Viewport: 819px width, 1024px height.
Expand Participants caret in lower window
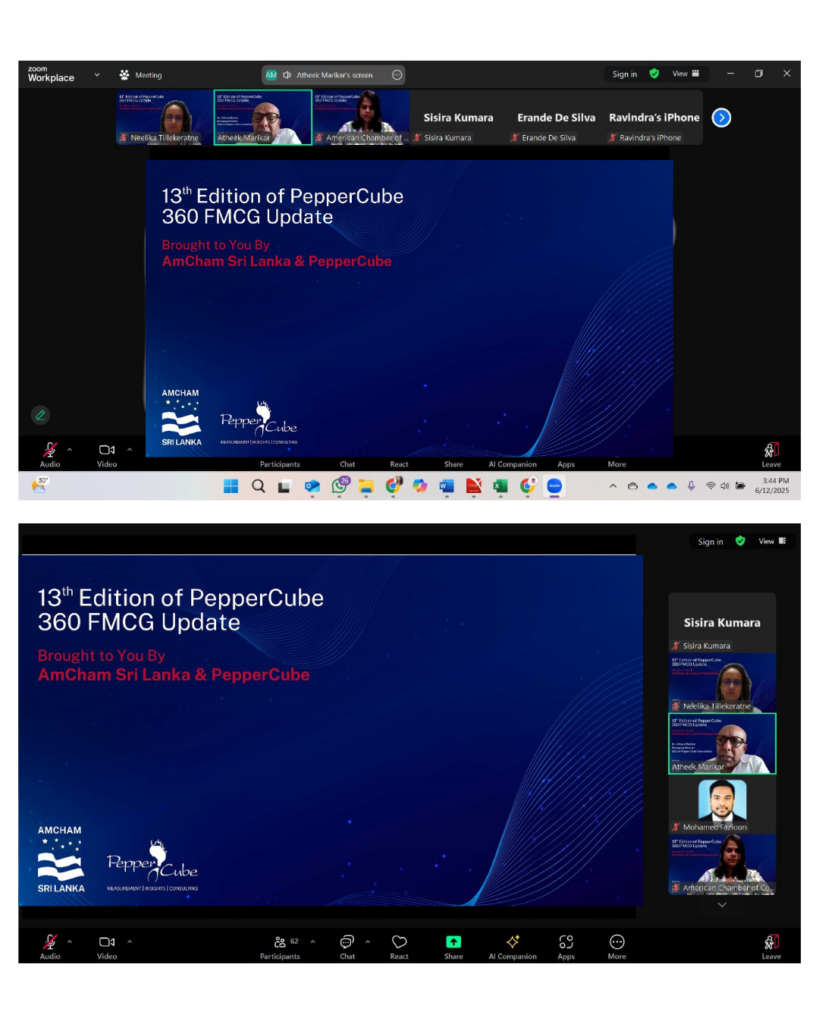(x=312, y=941)
